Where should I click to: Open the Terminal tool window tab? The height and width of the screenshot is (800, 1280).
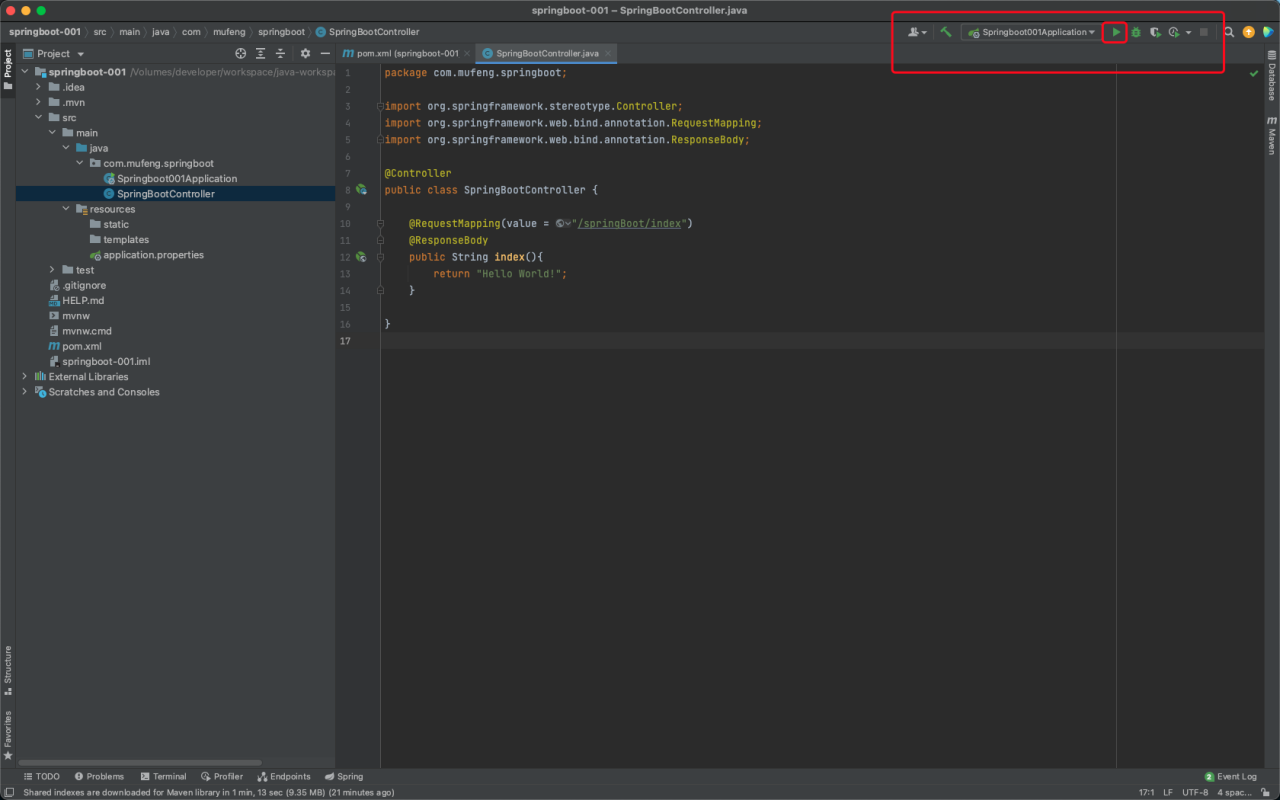click(163, 776)
